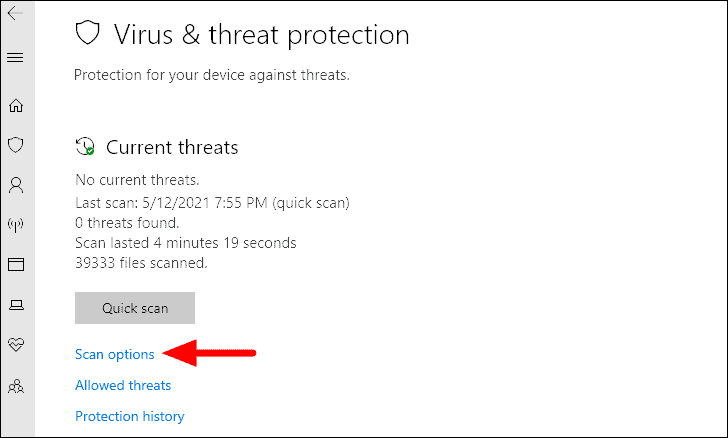Image resolution: width=728 pixels, height=438 pixels.
Task: Open Firewall & network protection antenna icon
Action: point(16,225)
